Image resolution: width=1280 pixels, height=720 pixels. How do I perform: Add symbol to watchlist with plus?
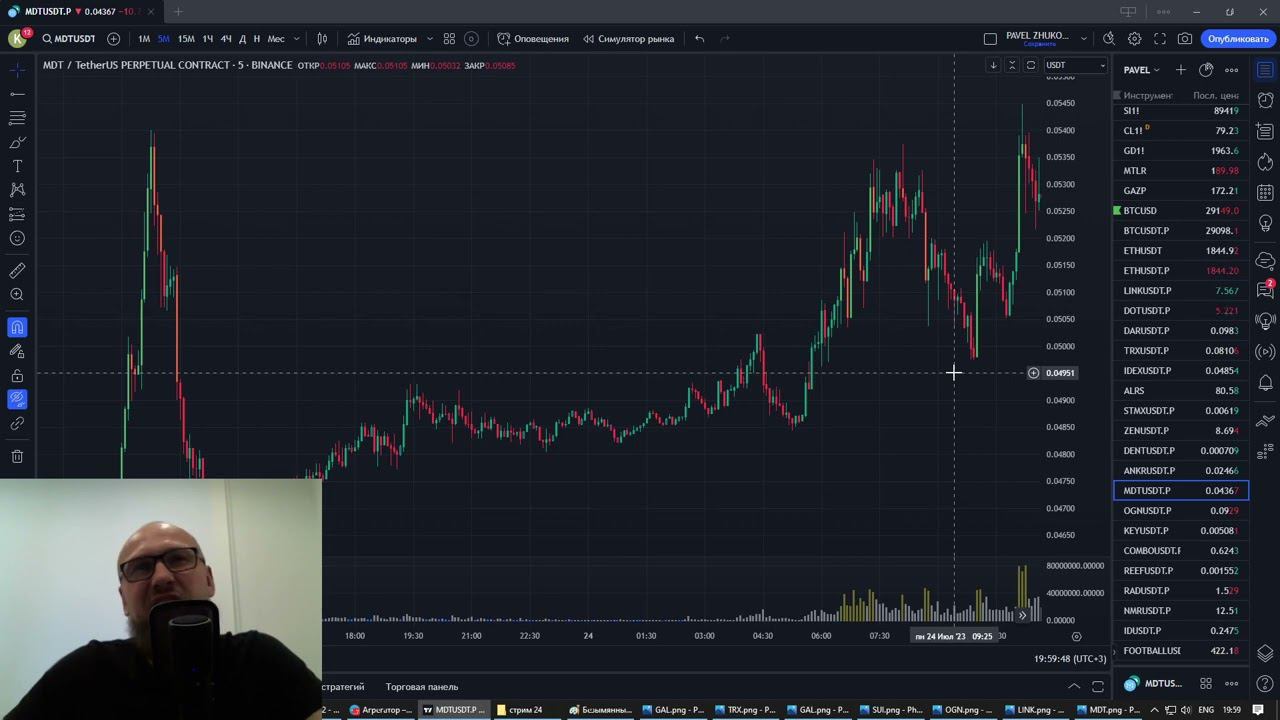point(1180,70)
